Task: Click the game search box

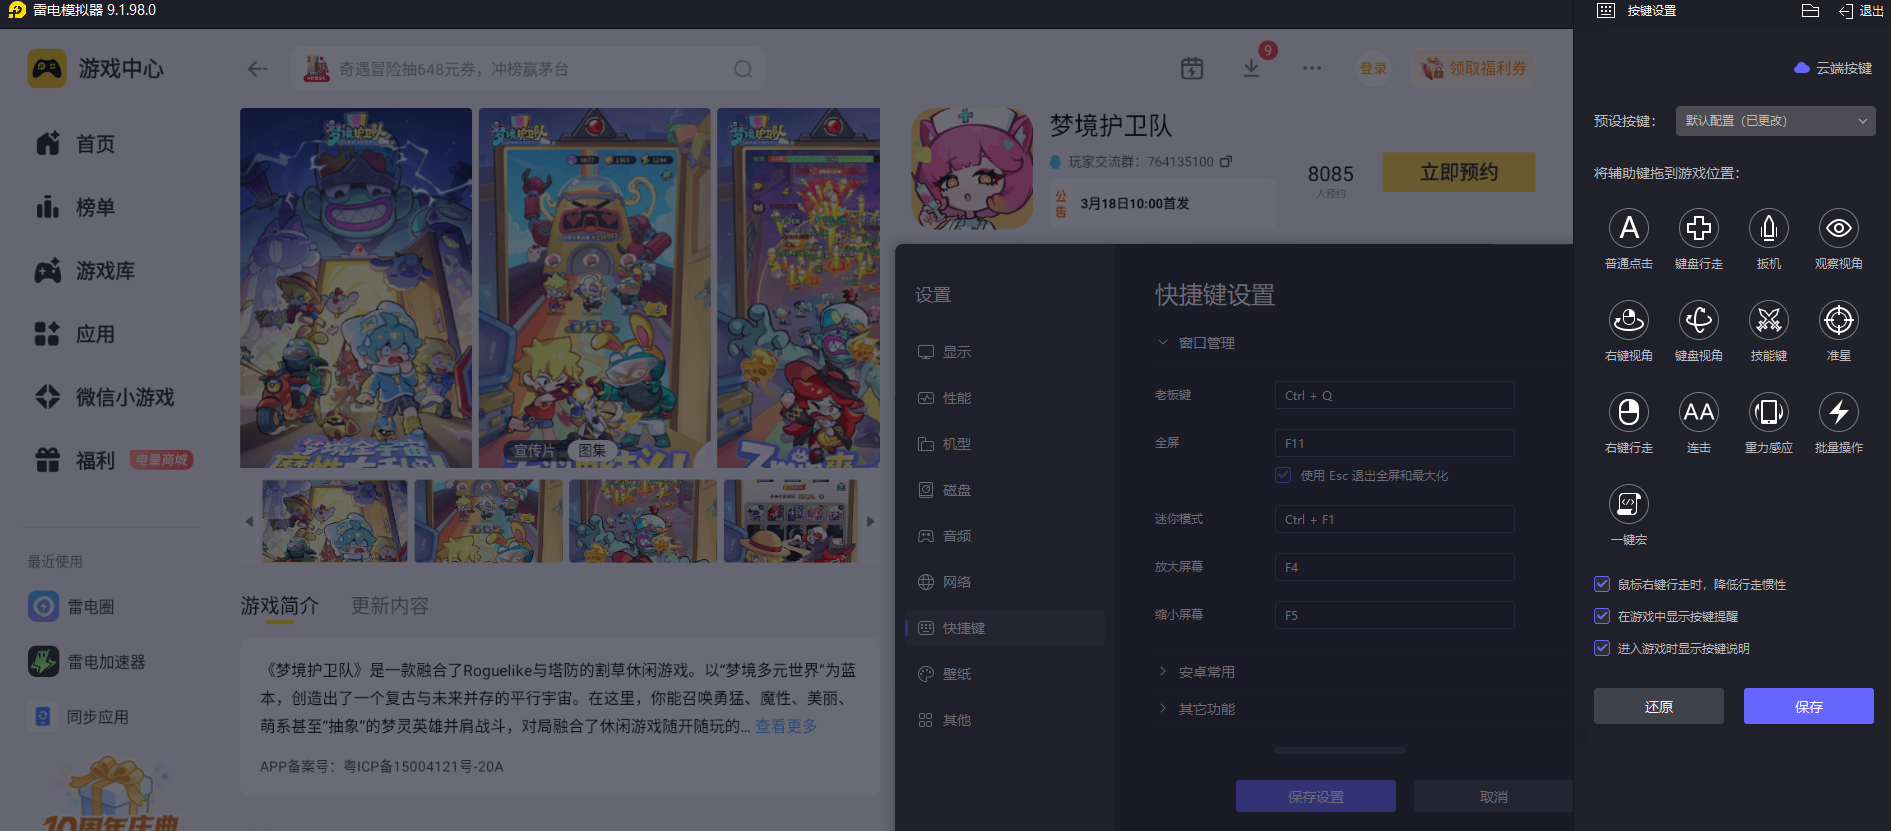Action: point(528,69)
